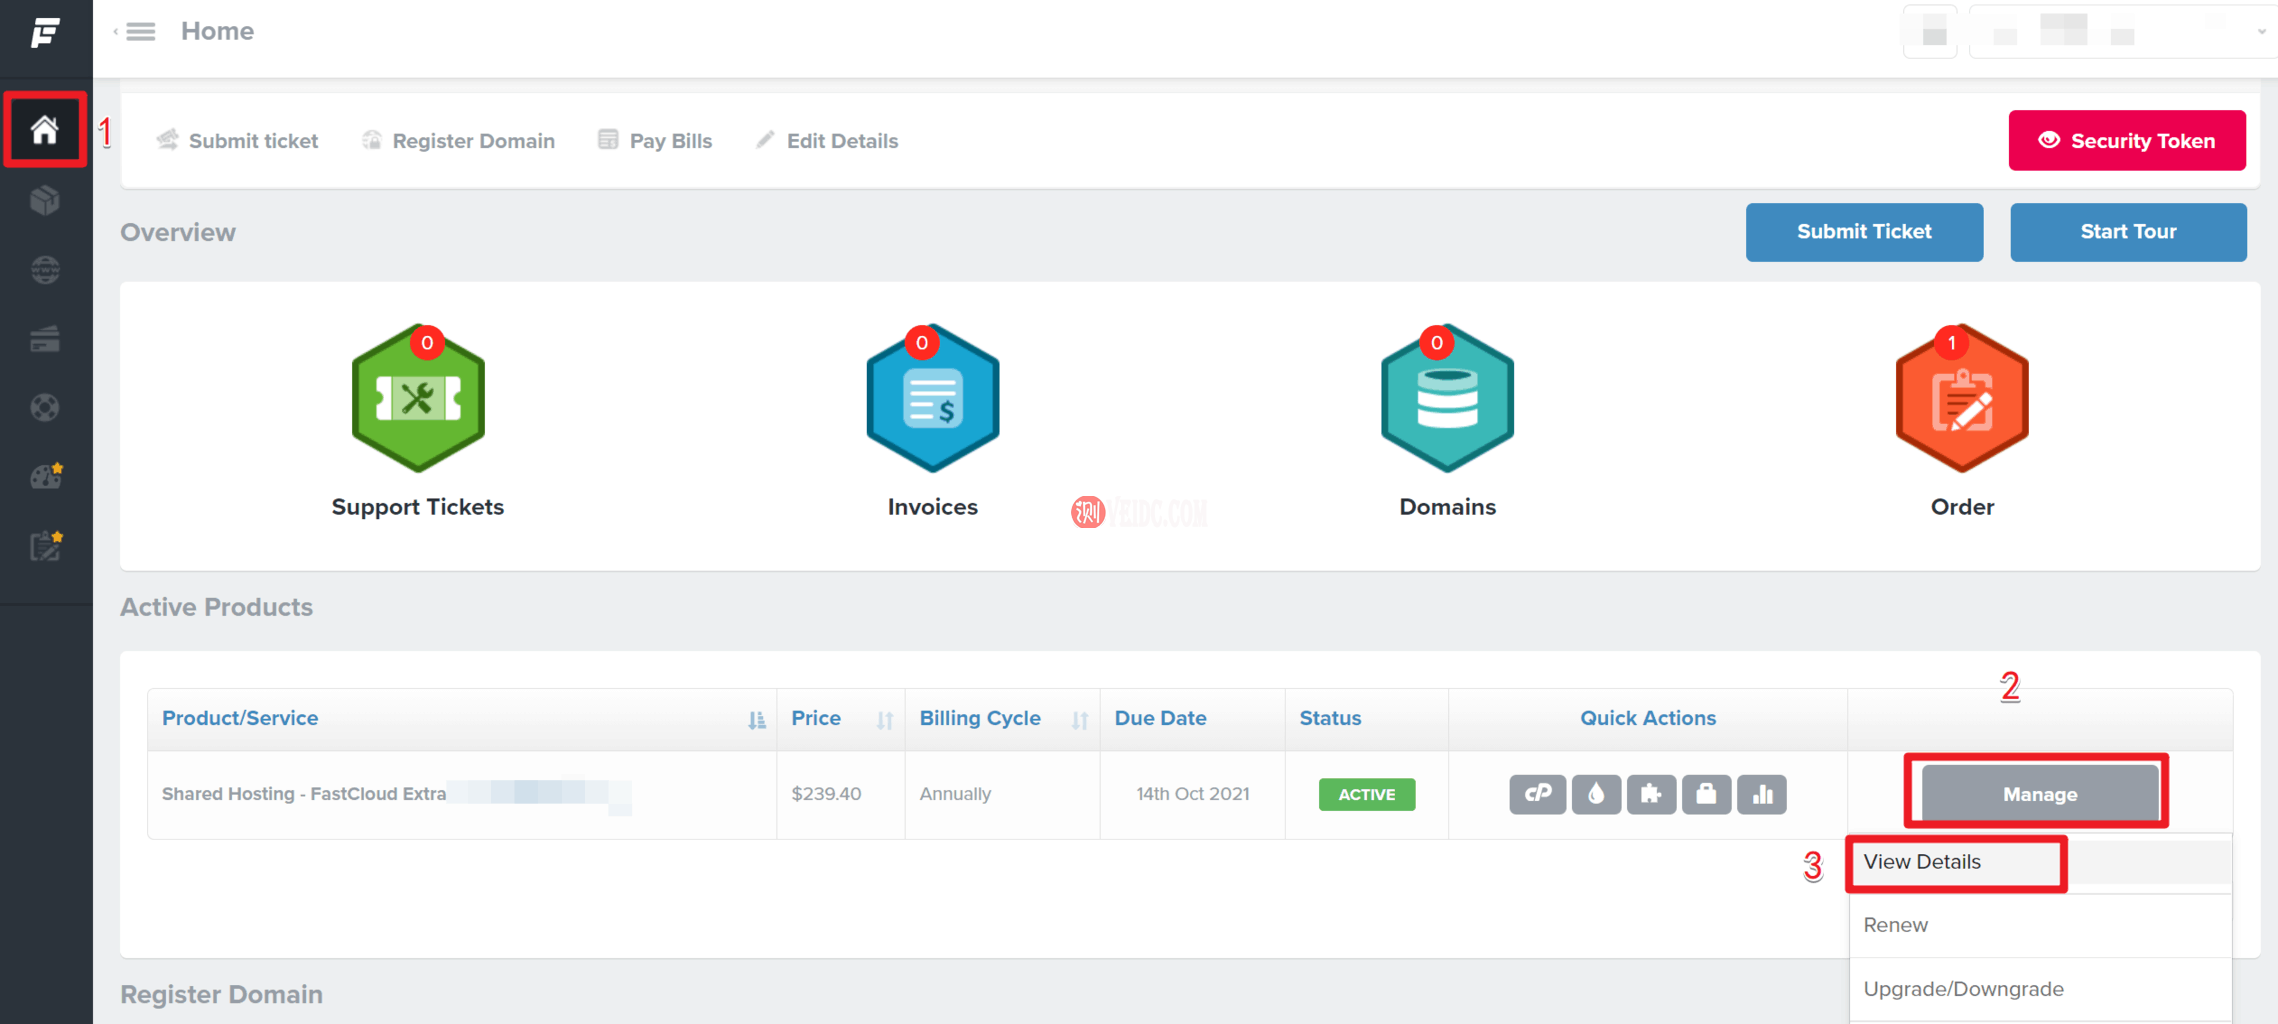
Task: Open the credit card Billing sidebar icon
Action: point(45,340)
